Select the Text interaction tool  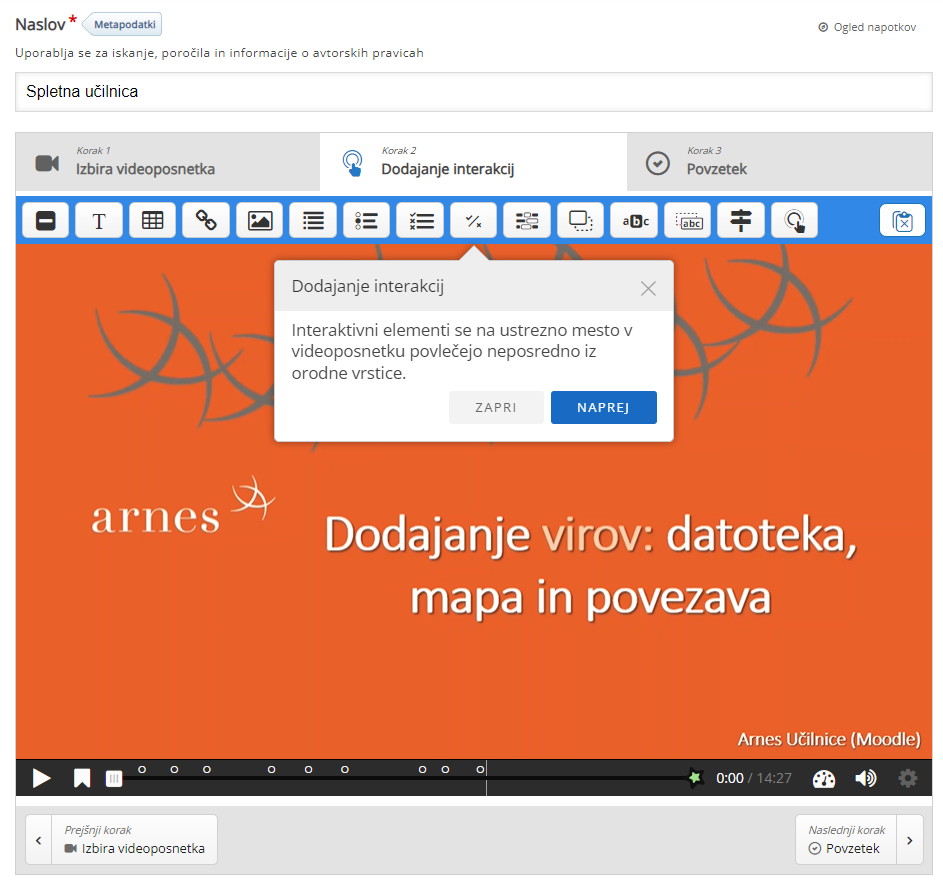click(99, 221)
